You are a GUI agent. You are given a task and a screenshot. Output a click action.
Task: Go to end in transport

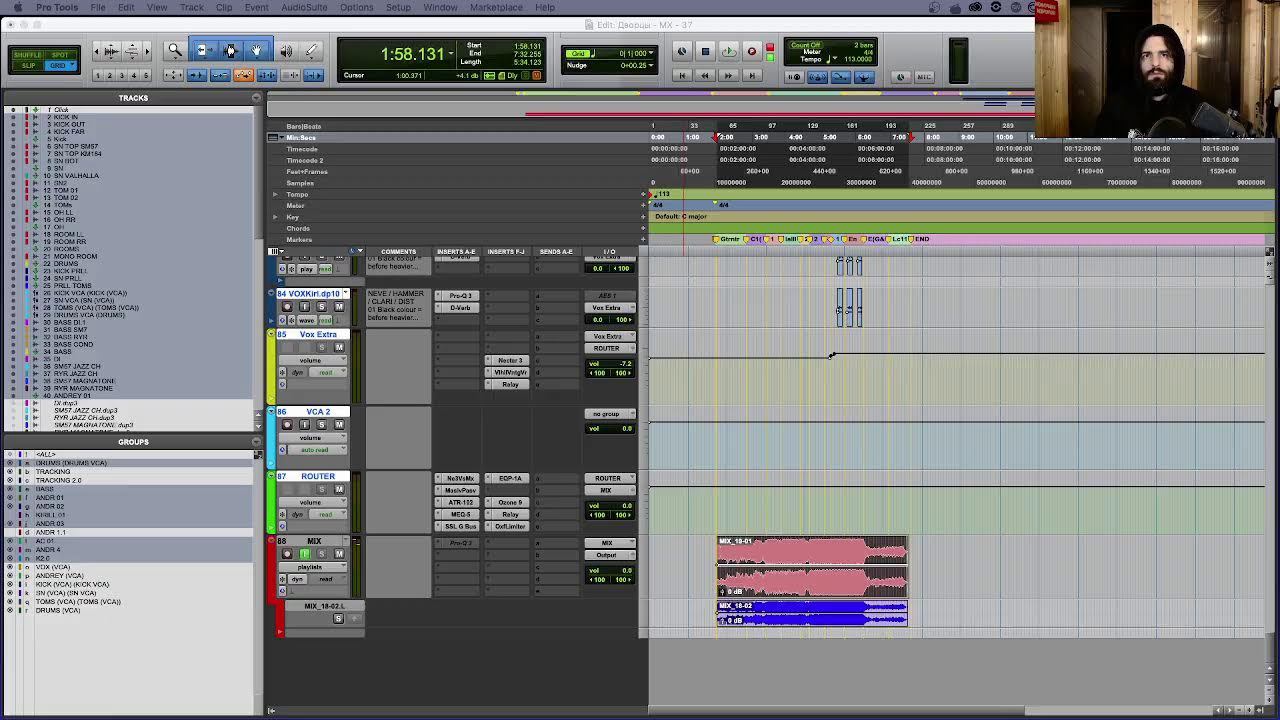pos(752,75)
